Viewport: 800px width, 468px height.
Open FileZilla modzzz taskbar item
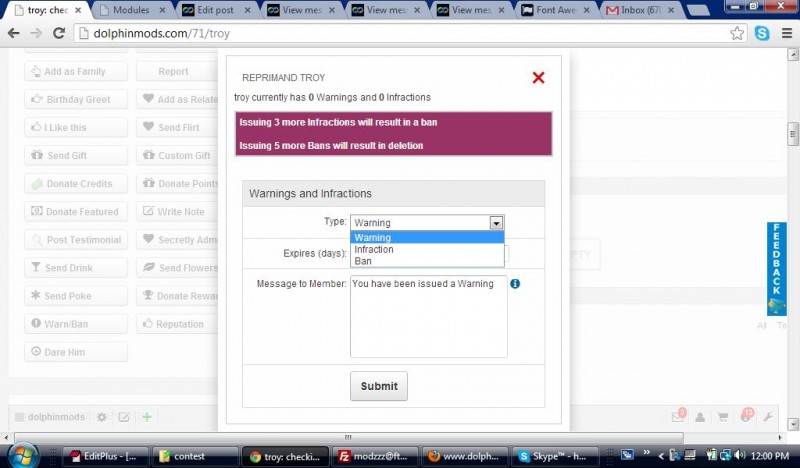(x=375, y=456)
